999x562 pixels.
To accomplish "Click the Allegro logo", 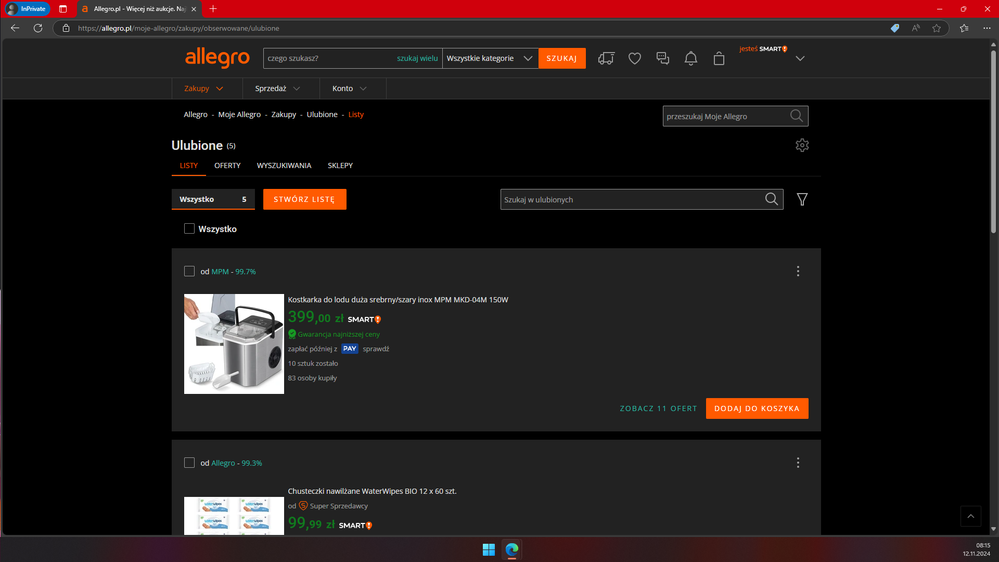I will tap(217, 58).
